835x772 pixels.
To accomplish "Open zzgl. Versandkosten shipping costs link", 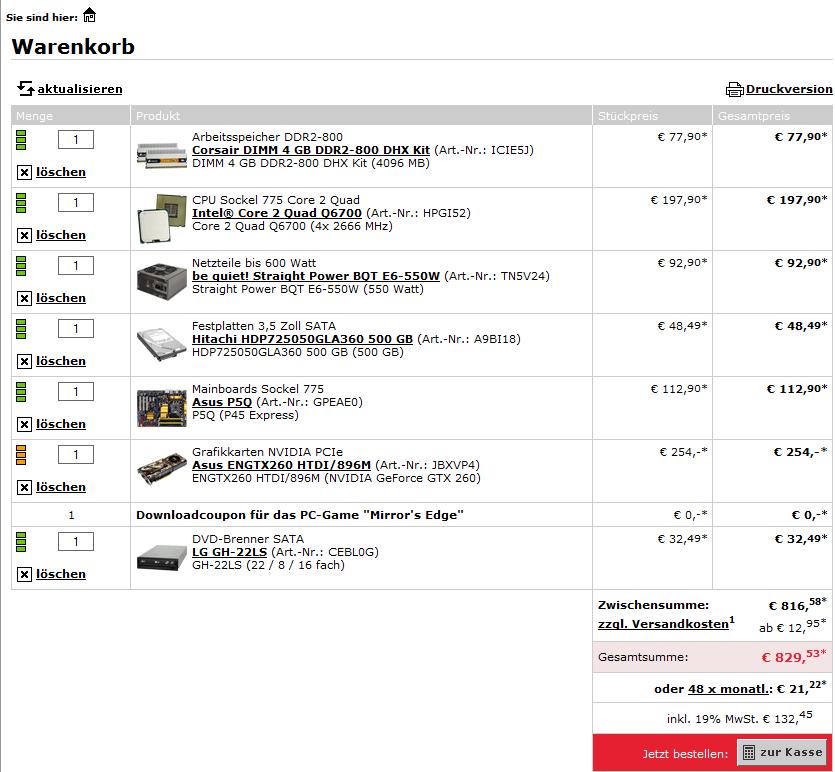I will (x=663, y=623).
